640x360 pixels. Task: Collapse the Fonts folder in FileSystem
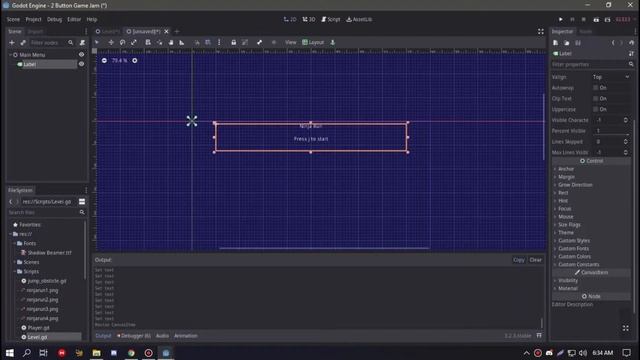15,243
